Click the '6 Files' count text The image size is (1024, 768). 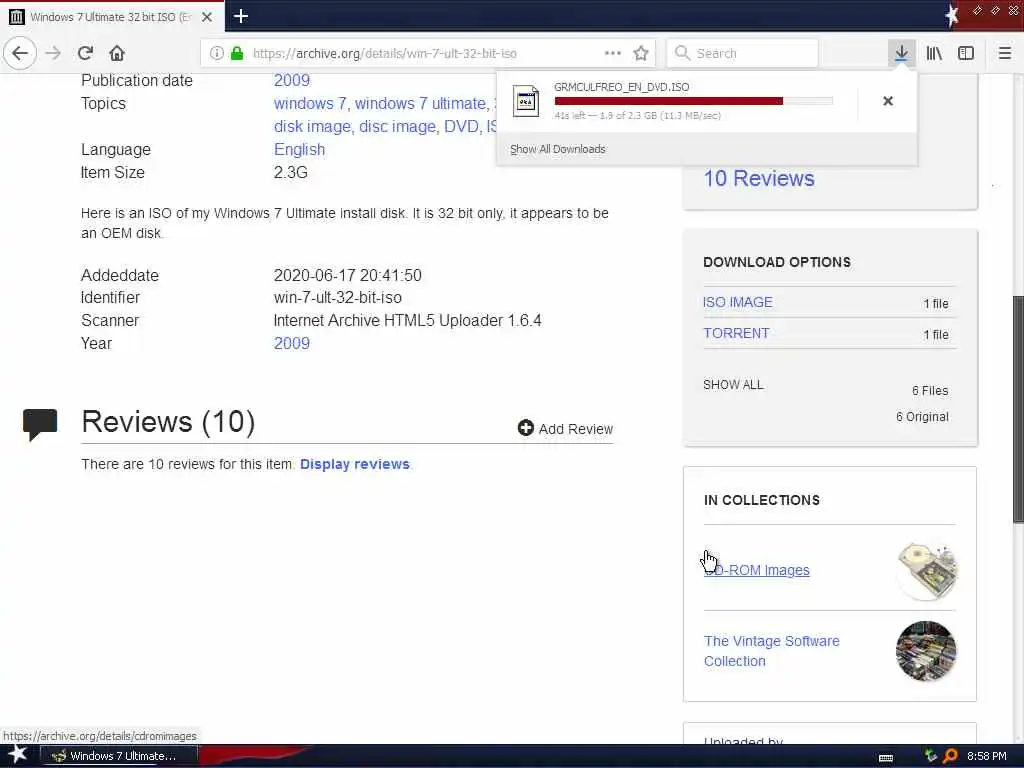(x=930, y=391)
